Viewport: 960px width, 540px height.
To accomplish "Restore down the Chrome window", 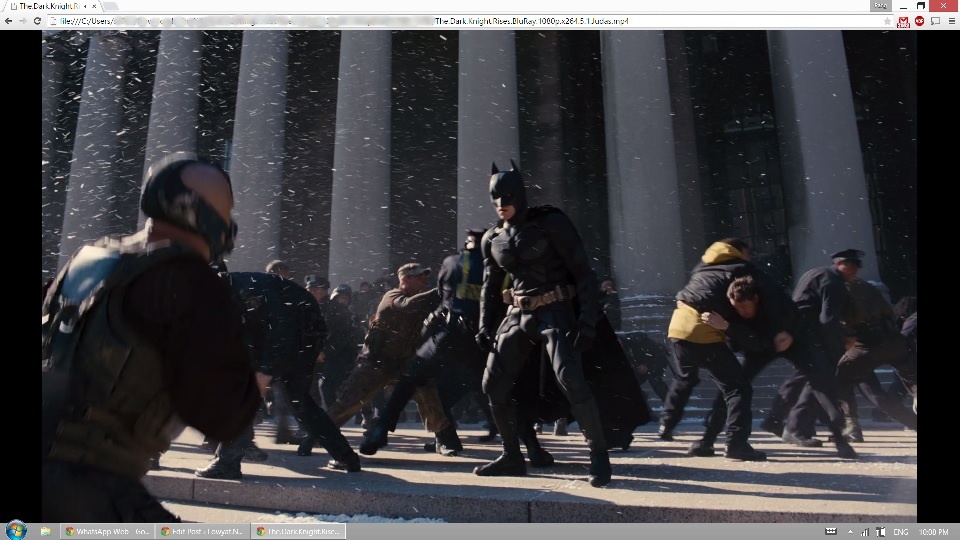I will [920, 6].
